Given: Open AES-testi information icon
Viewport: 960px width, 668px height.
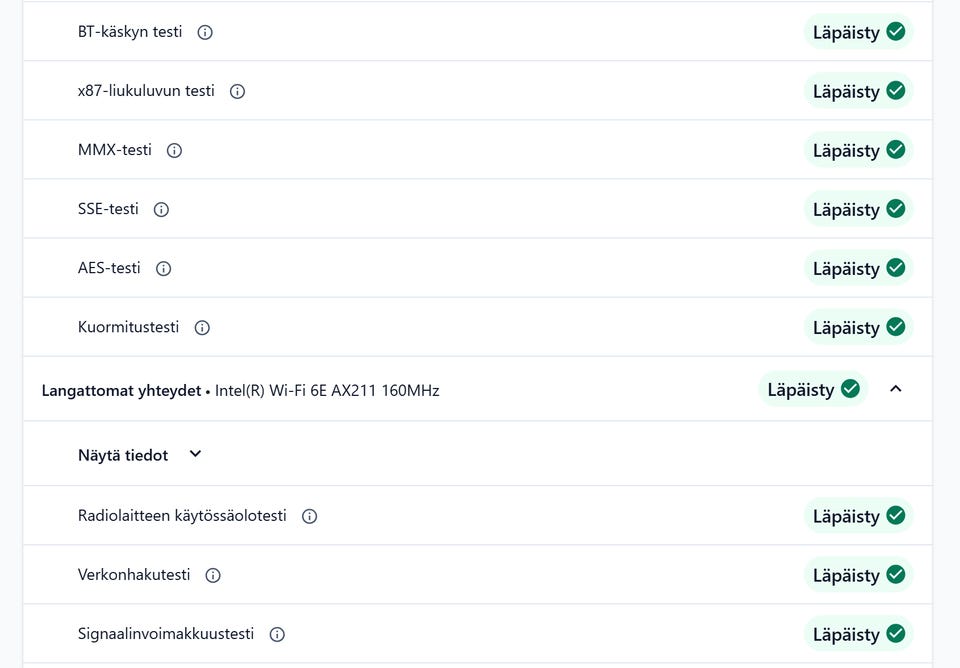Looking at the screenshot, I should tap(164, 268).
